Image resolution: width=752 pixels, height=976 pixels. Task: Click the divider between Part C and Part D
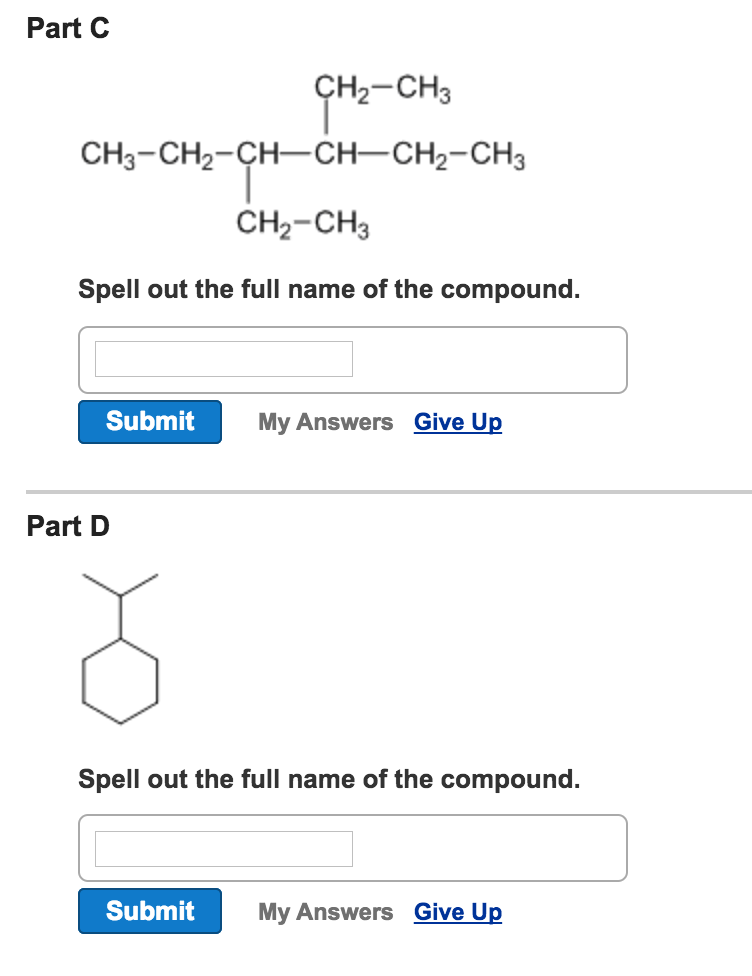[x=376, y=490]
